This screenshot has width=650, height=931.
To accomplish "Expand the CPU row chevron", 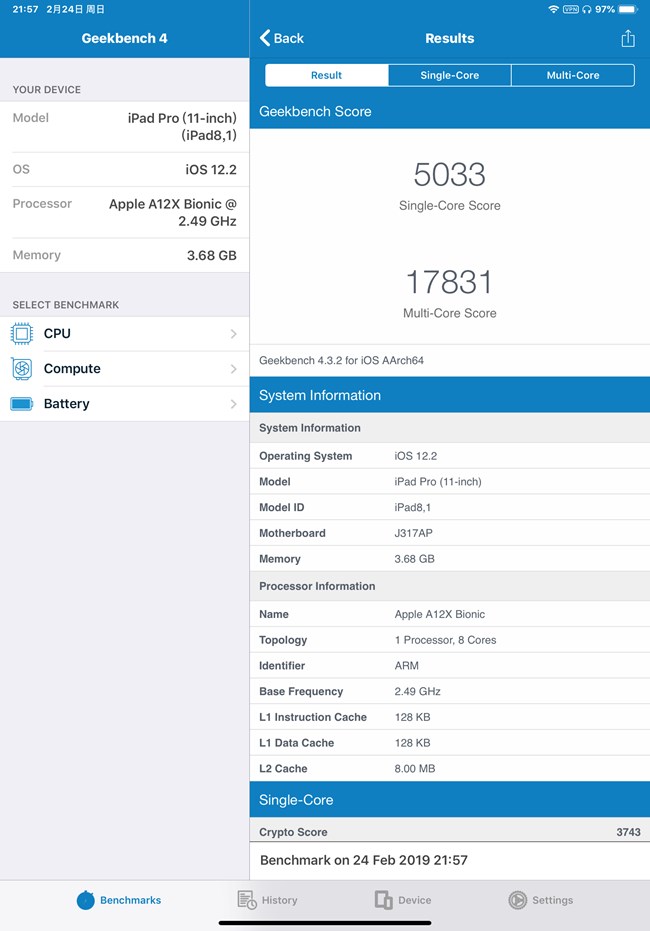I will (233, 334).
